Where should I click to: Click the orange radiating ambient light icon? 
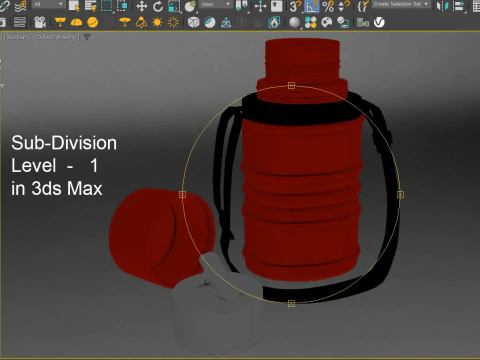click(173, 22)
